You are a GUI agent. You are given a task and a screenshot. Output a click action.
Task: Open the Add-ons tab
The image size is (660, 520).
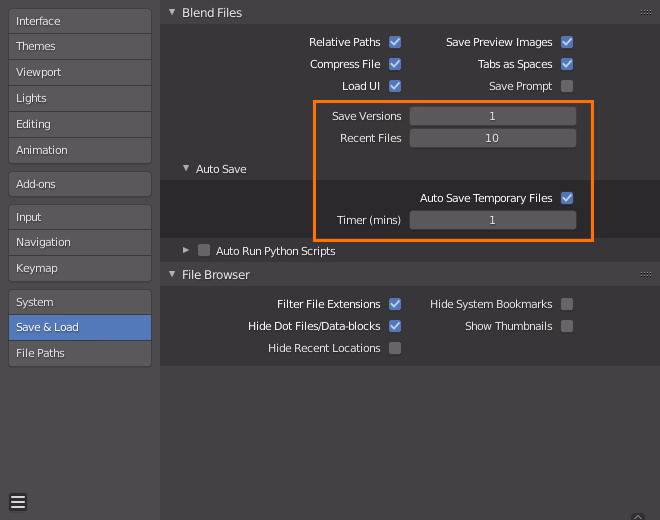pyautogui.click(x=80, y=184)
